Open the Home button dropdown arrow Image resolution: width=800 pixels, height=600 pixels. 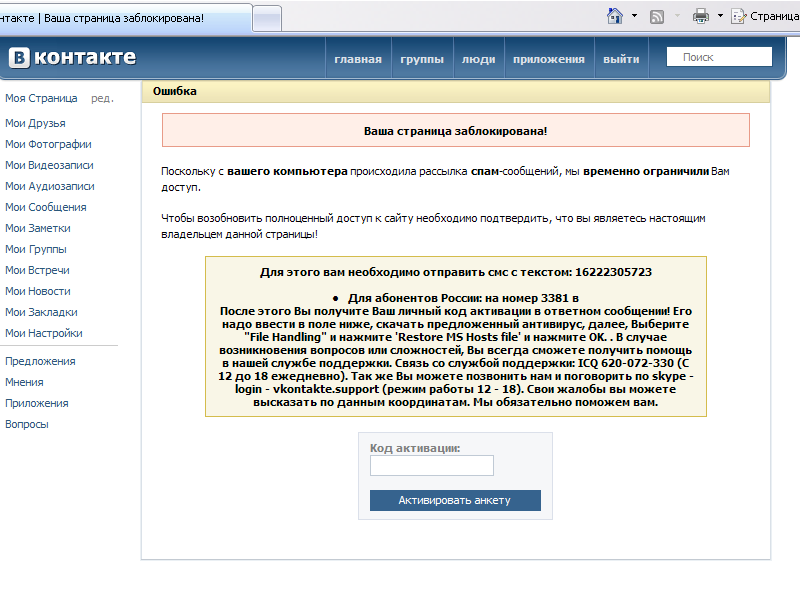[634, 16]
